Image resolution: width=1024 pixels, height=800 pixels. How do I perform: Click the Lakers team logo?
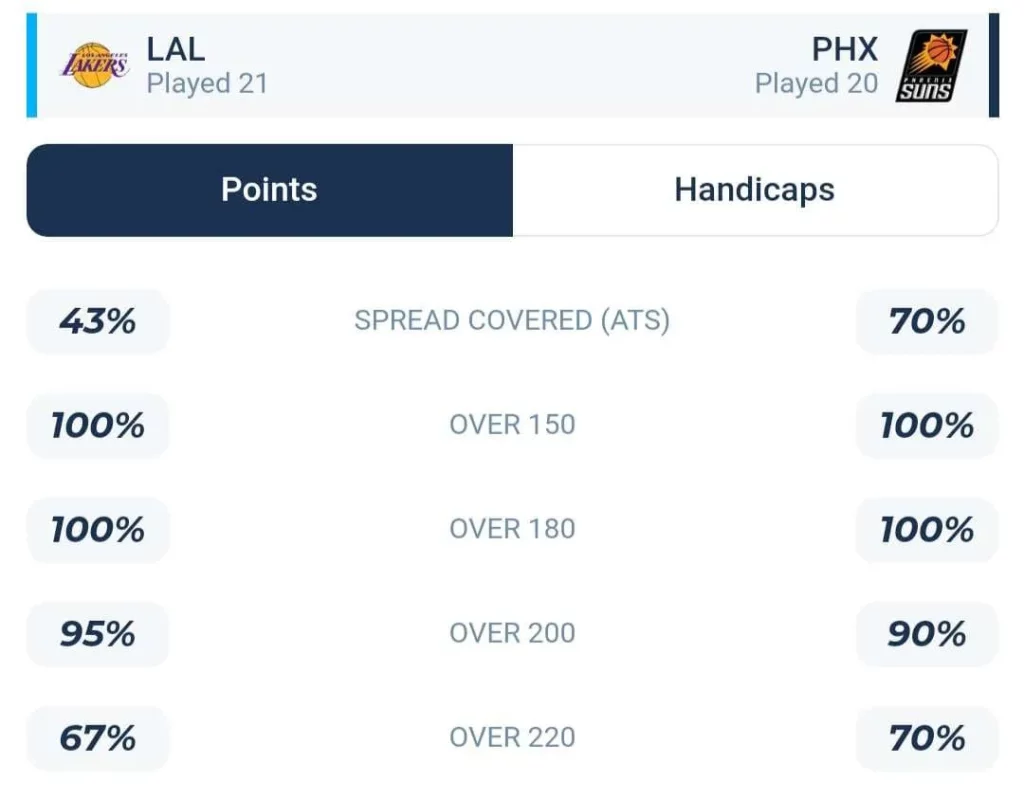(x=95, y=65)
